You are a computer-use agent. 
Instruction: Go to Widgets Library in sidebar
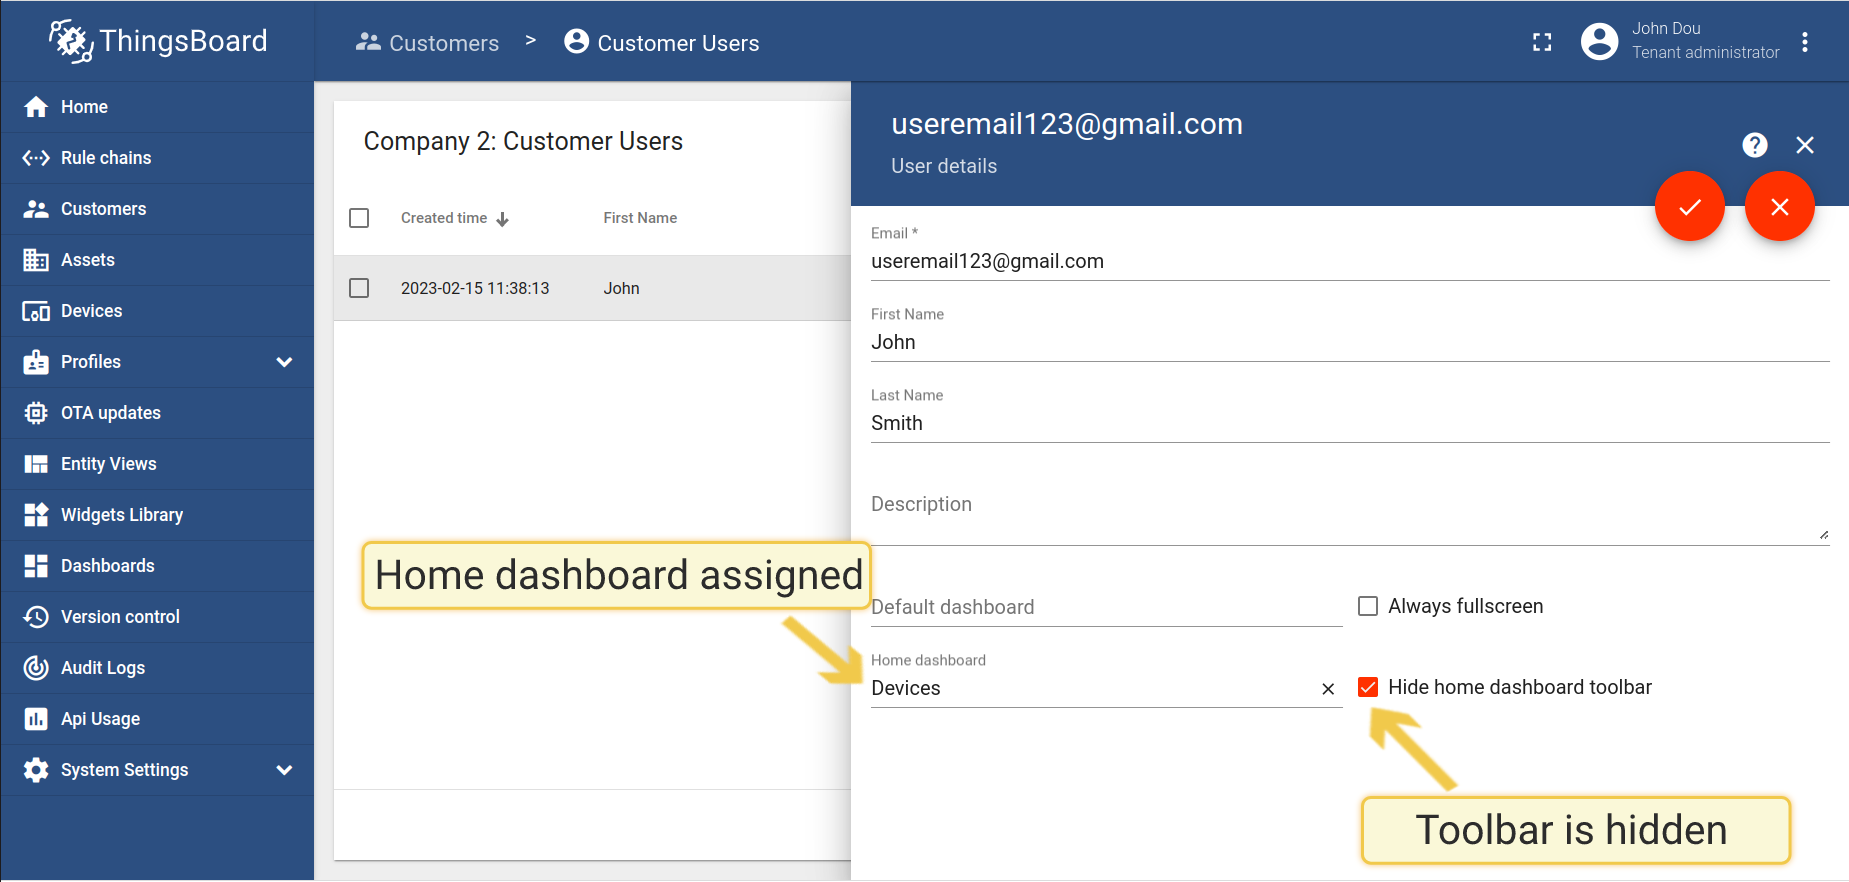122,515
